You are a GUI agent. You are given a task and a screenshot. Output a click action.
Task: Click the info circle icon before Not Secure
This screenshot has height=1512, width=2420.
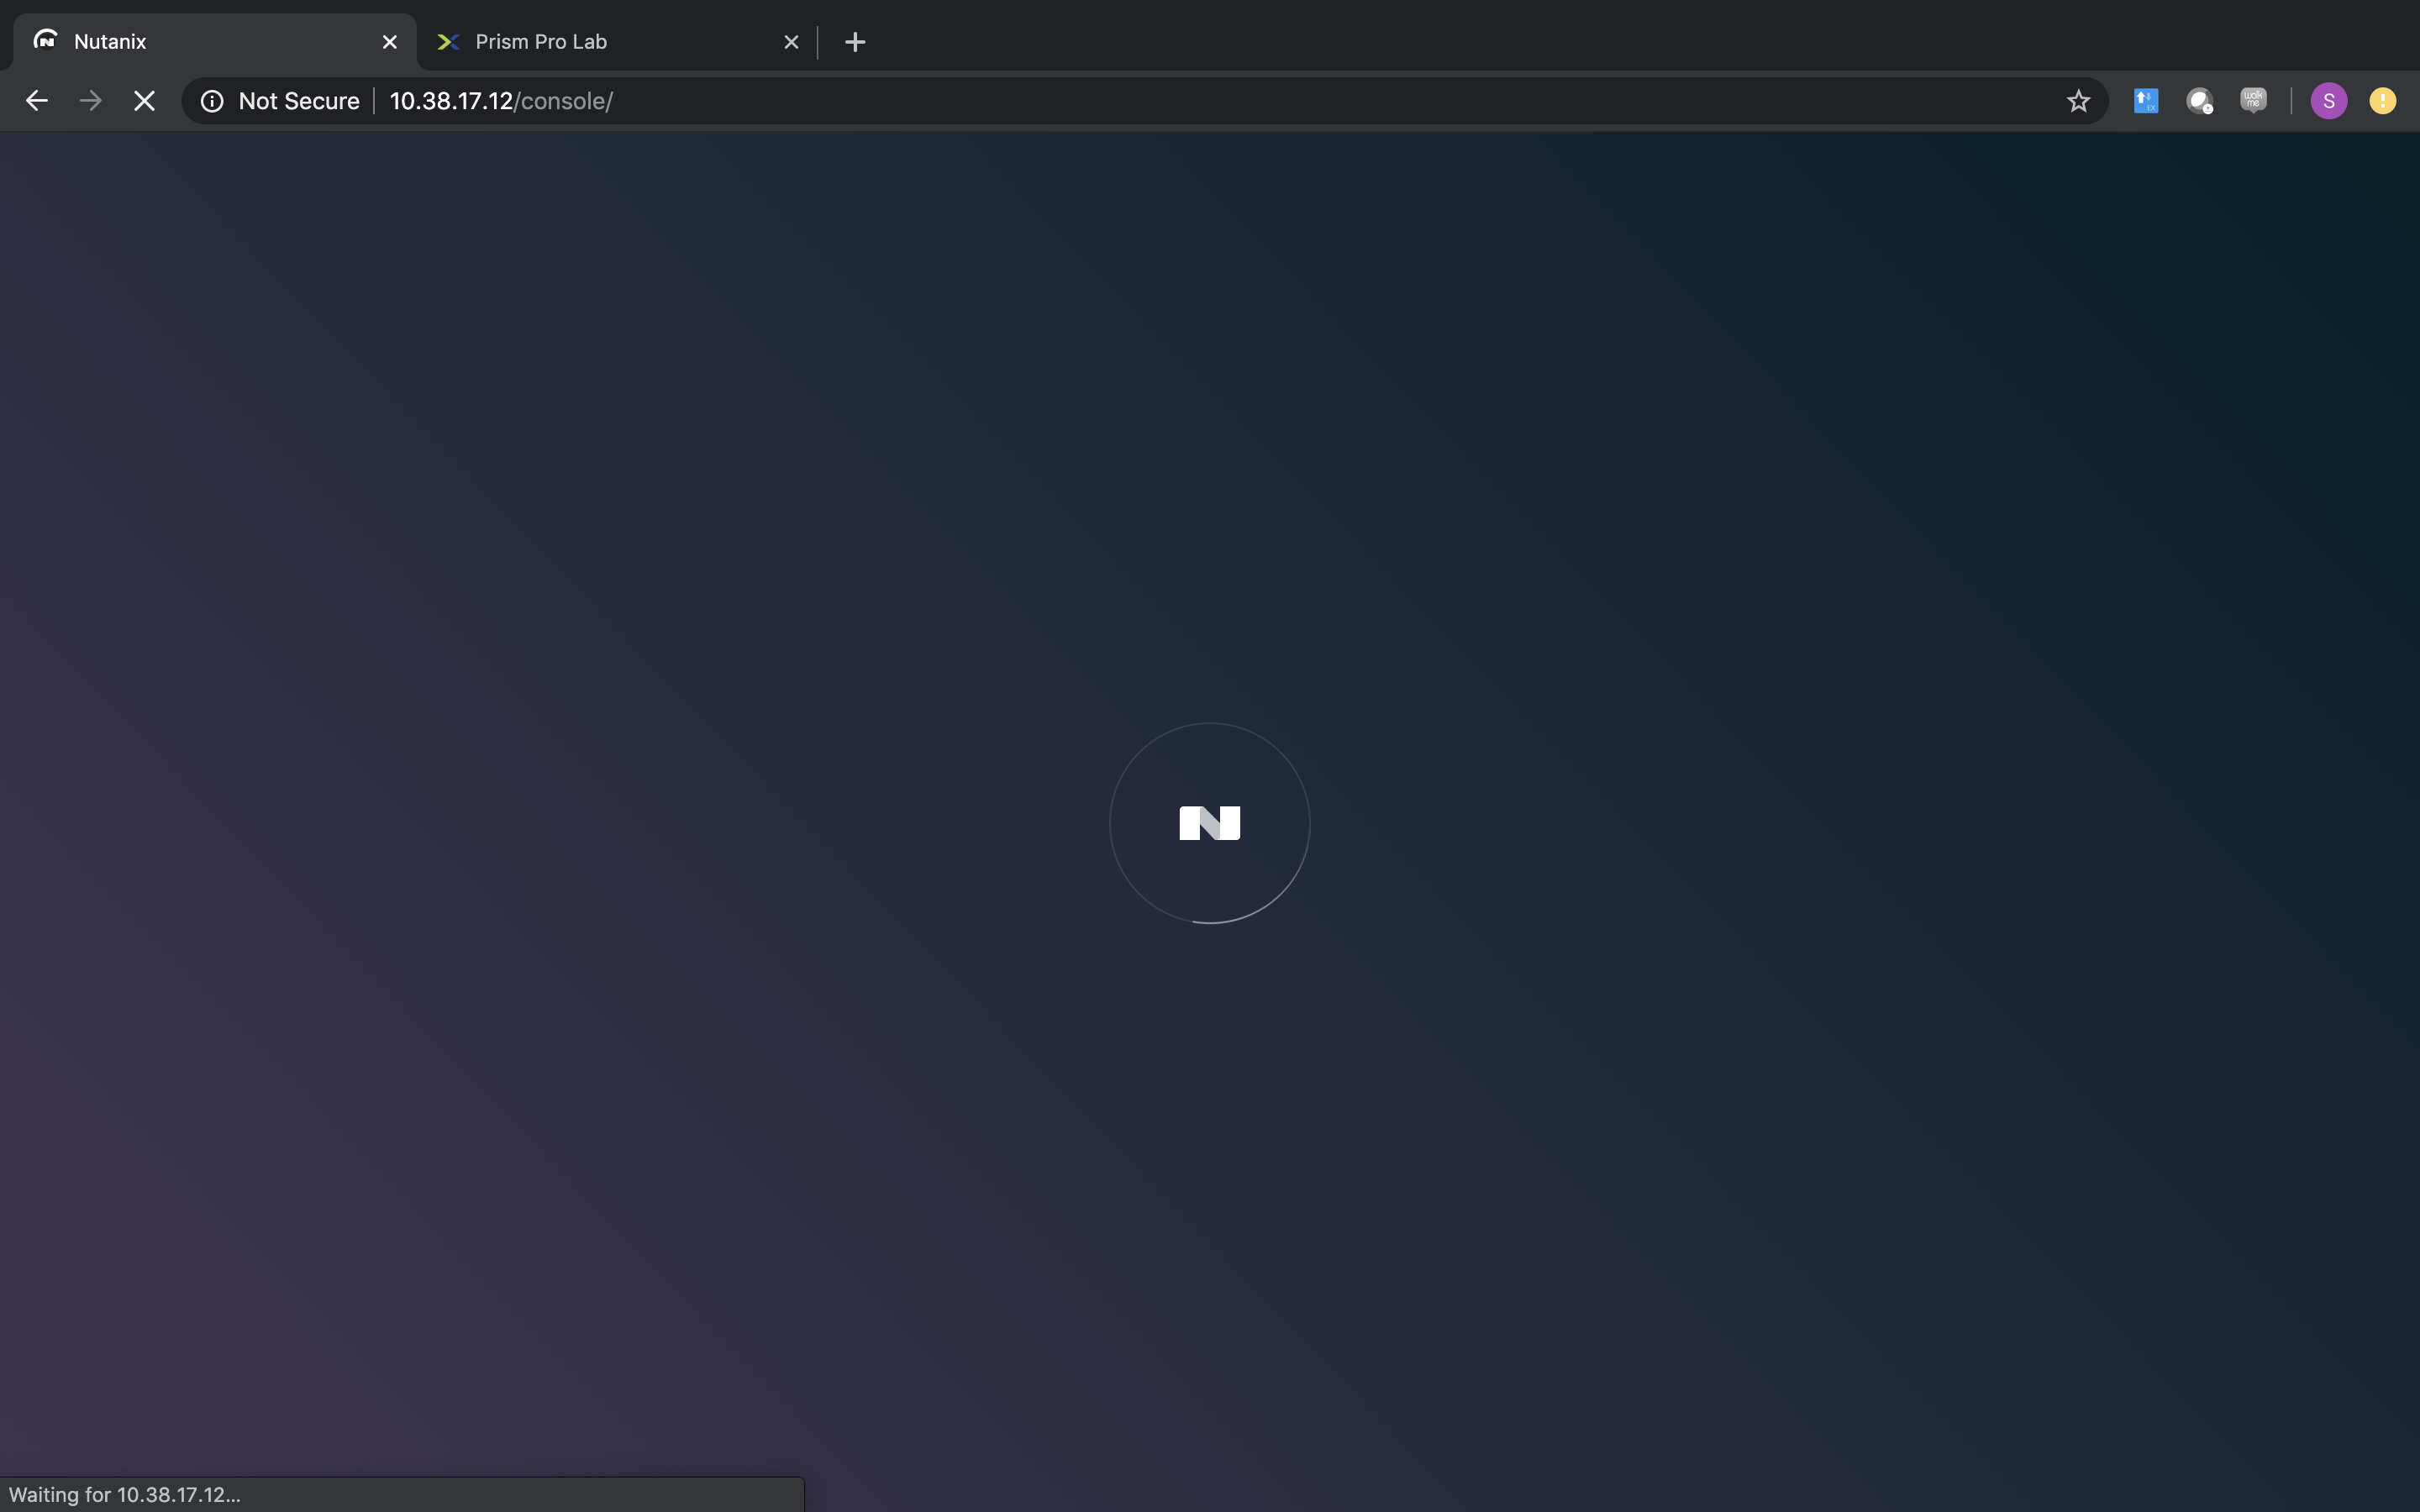(x=212, y=101)
